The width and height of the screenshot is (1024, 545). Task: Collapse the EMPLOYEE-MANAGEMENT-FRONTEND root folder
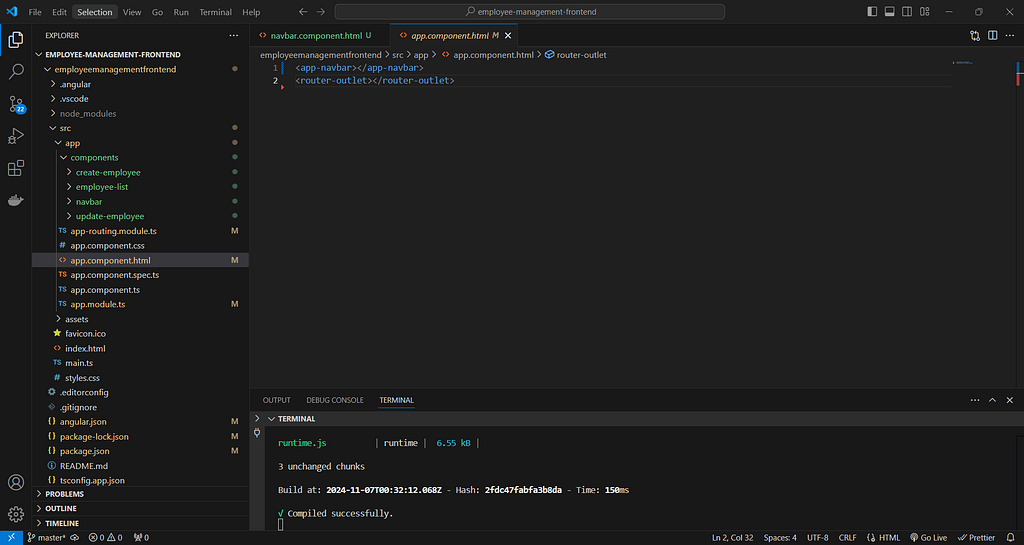point(140,55)
